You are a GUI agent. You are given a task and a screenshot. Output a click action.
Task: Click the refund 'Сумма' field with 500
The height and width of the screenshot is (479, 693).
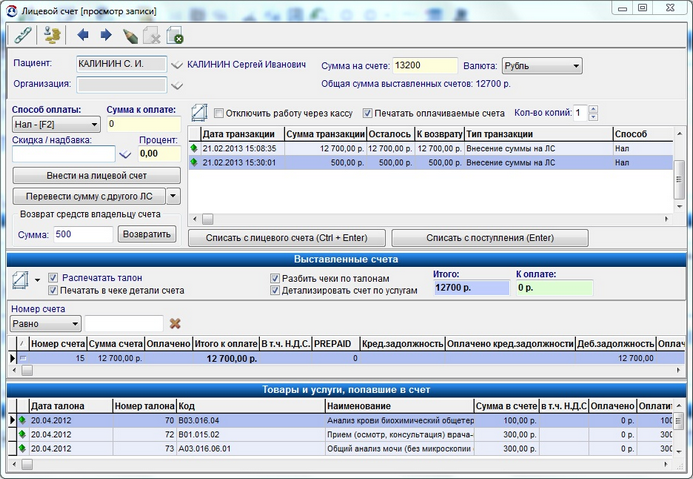click(x=83, y=234)
